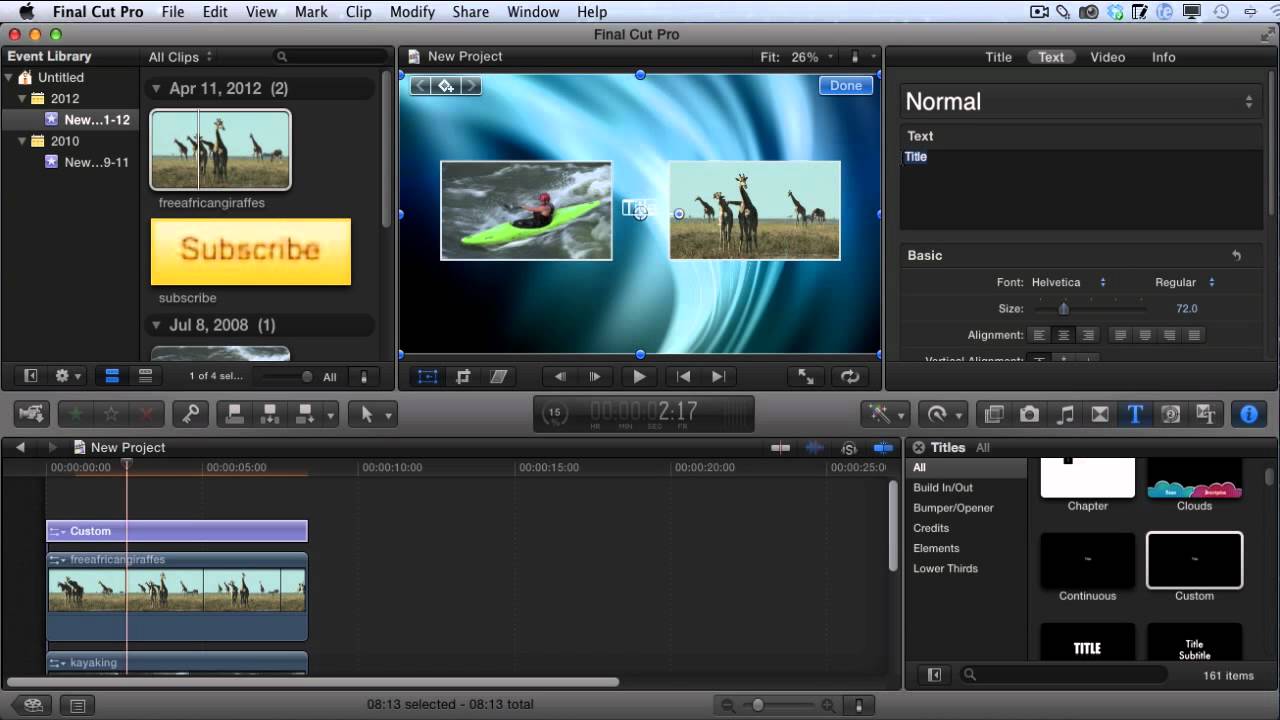Select Lower Thirds titles category
This screenshot has width=1280, height=720.
pyautogui.click(x=945, y=569)
